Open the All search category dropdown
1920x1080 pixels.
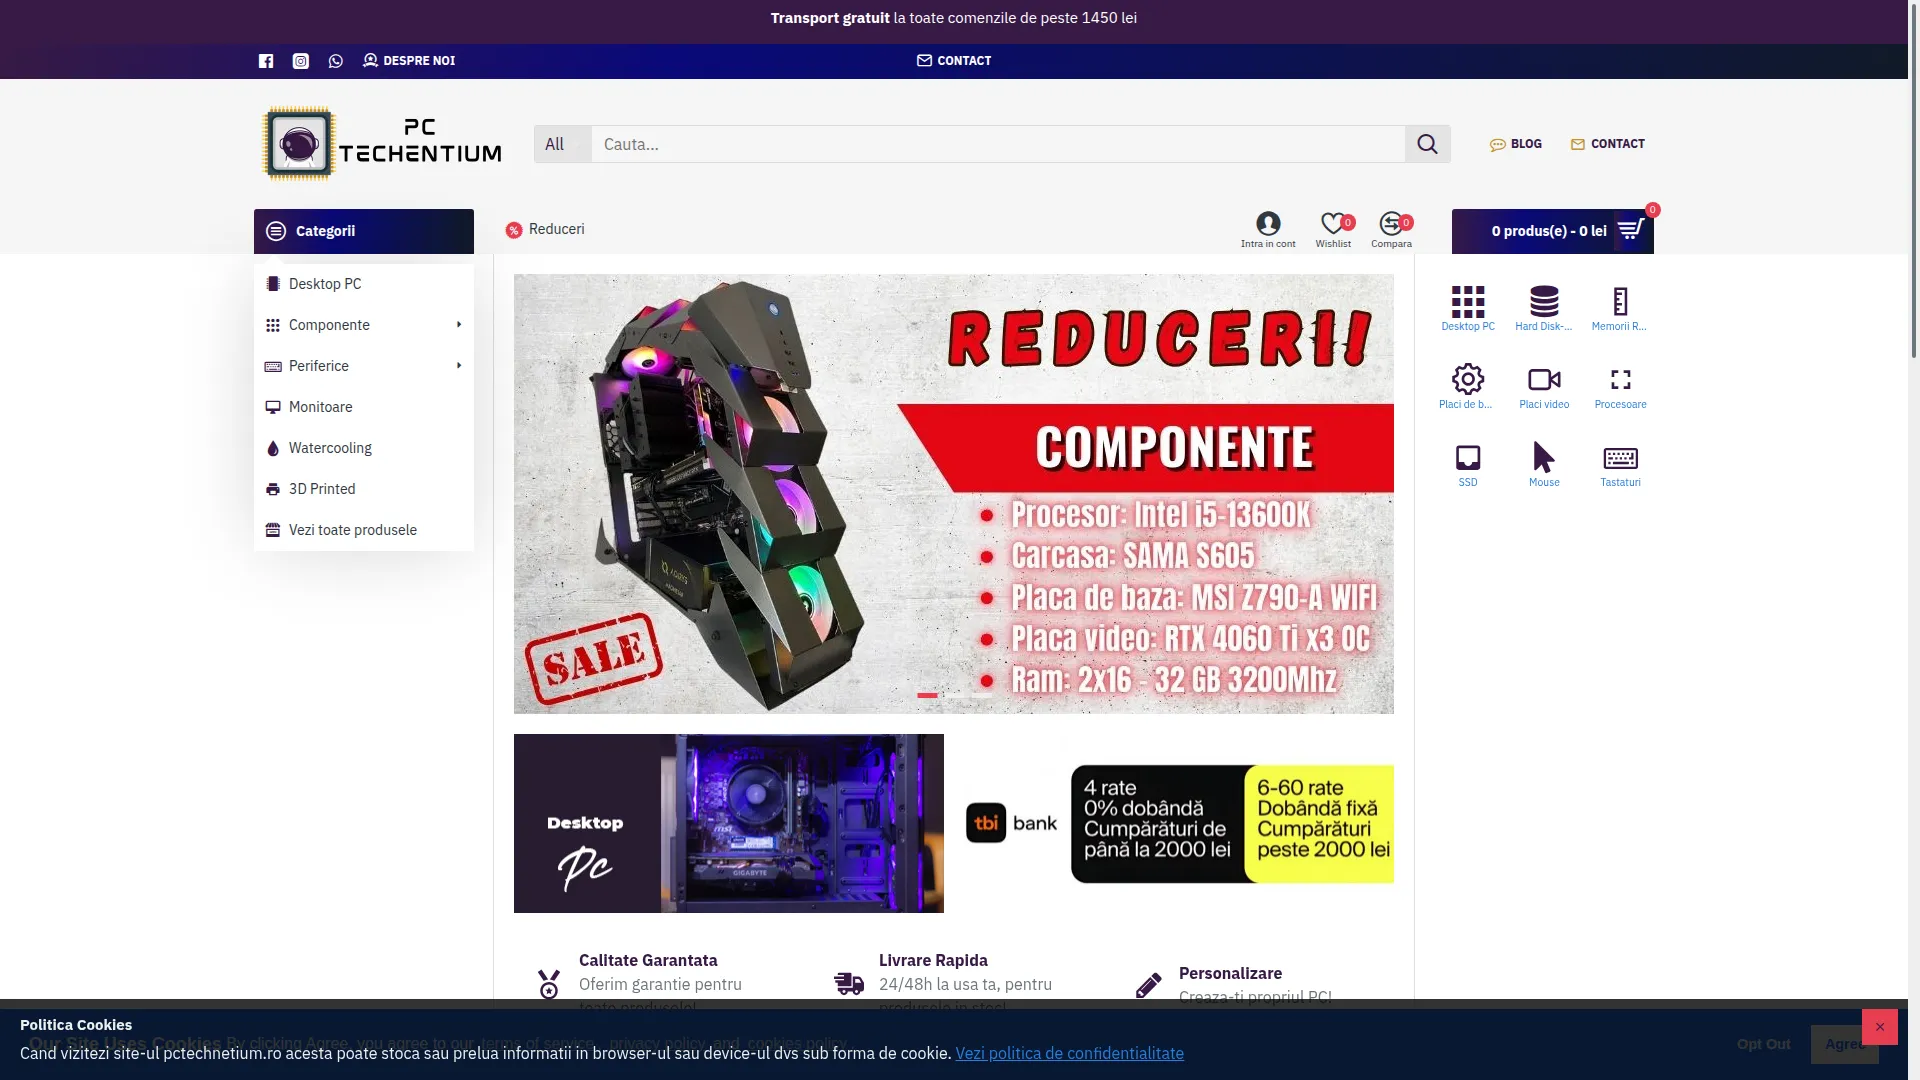coord(562,144)
